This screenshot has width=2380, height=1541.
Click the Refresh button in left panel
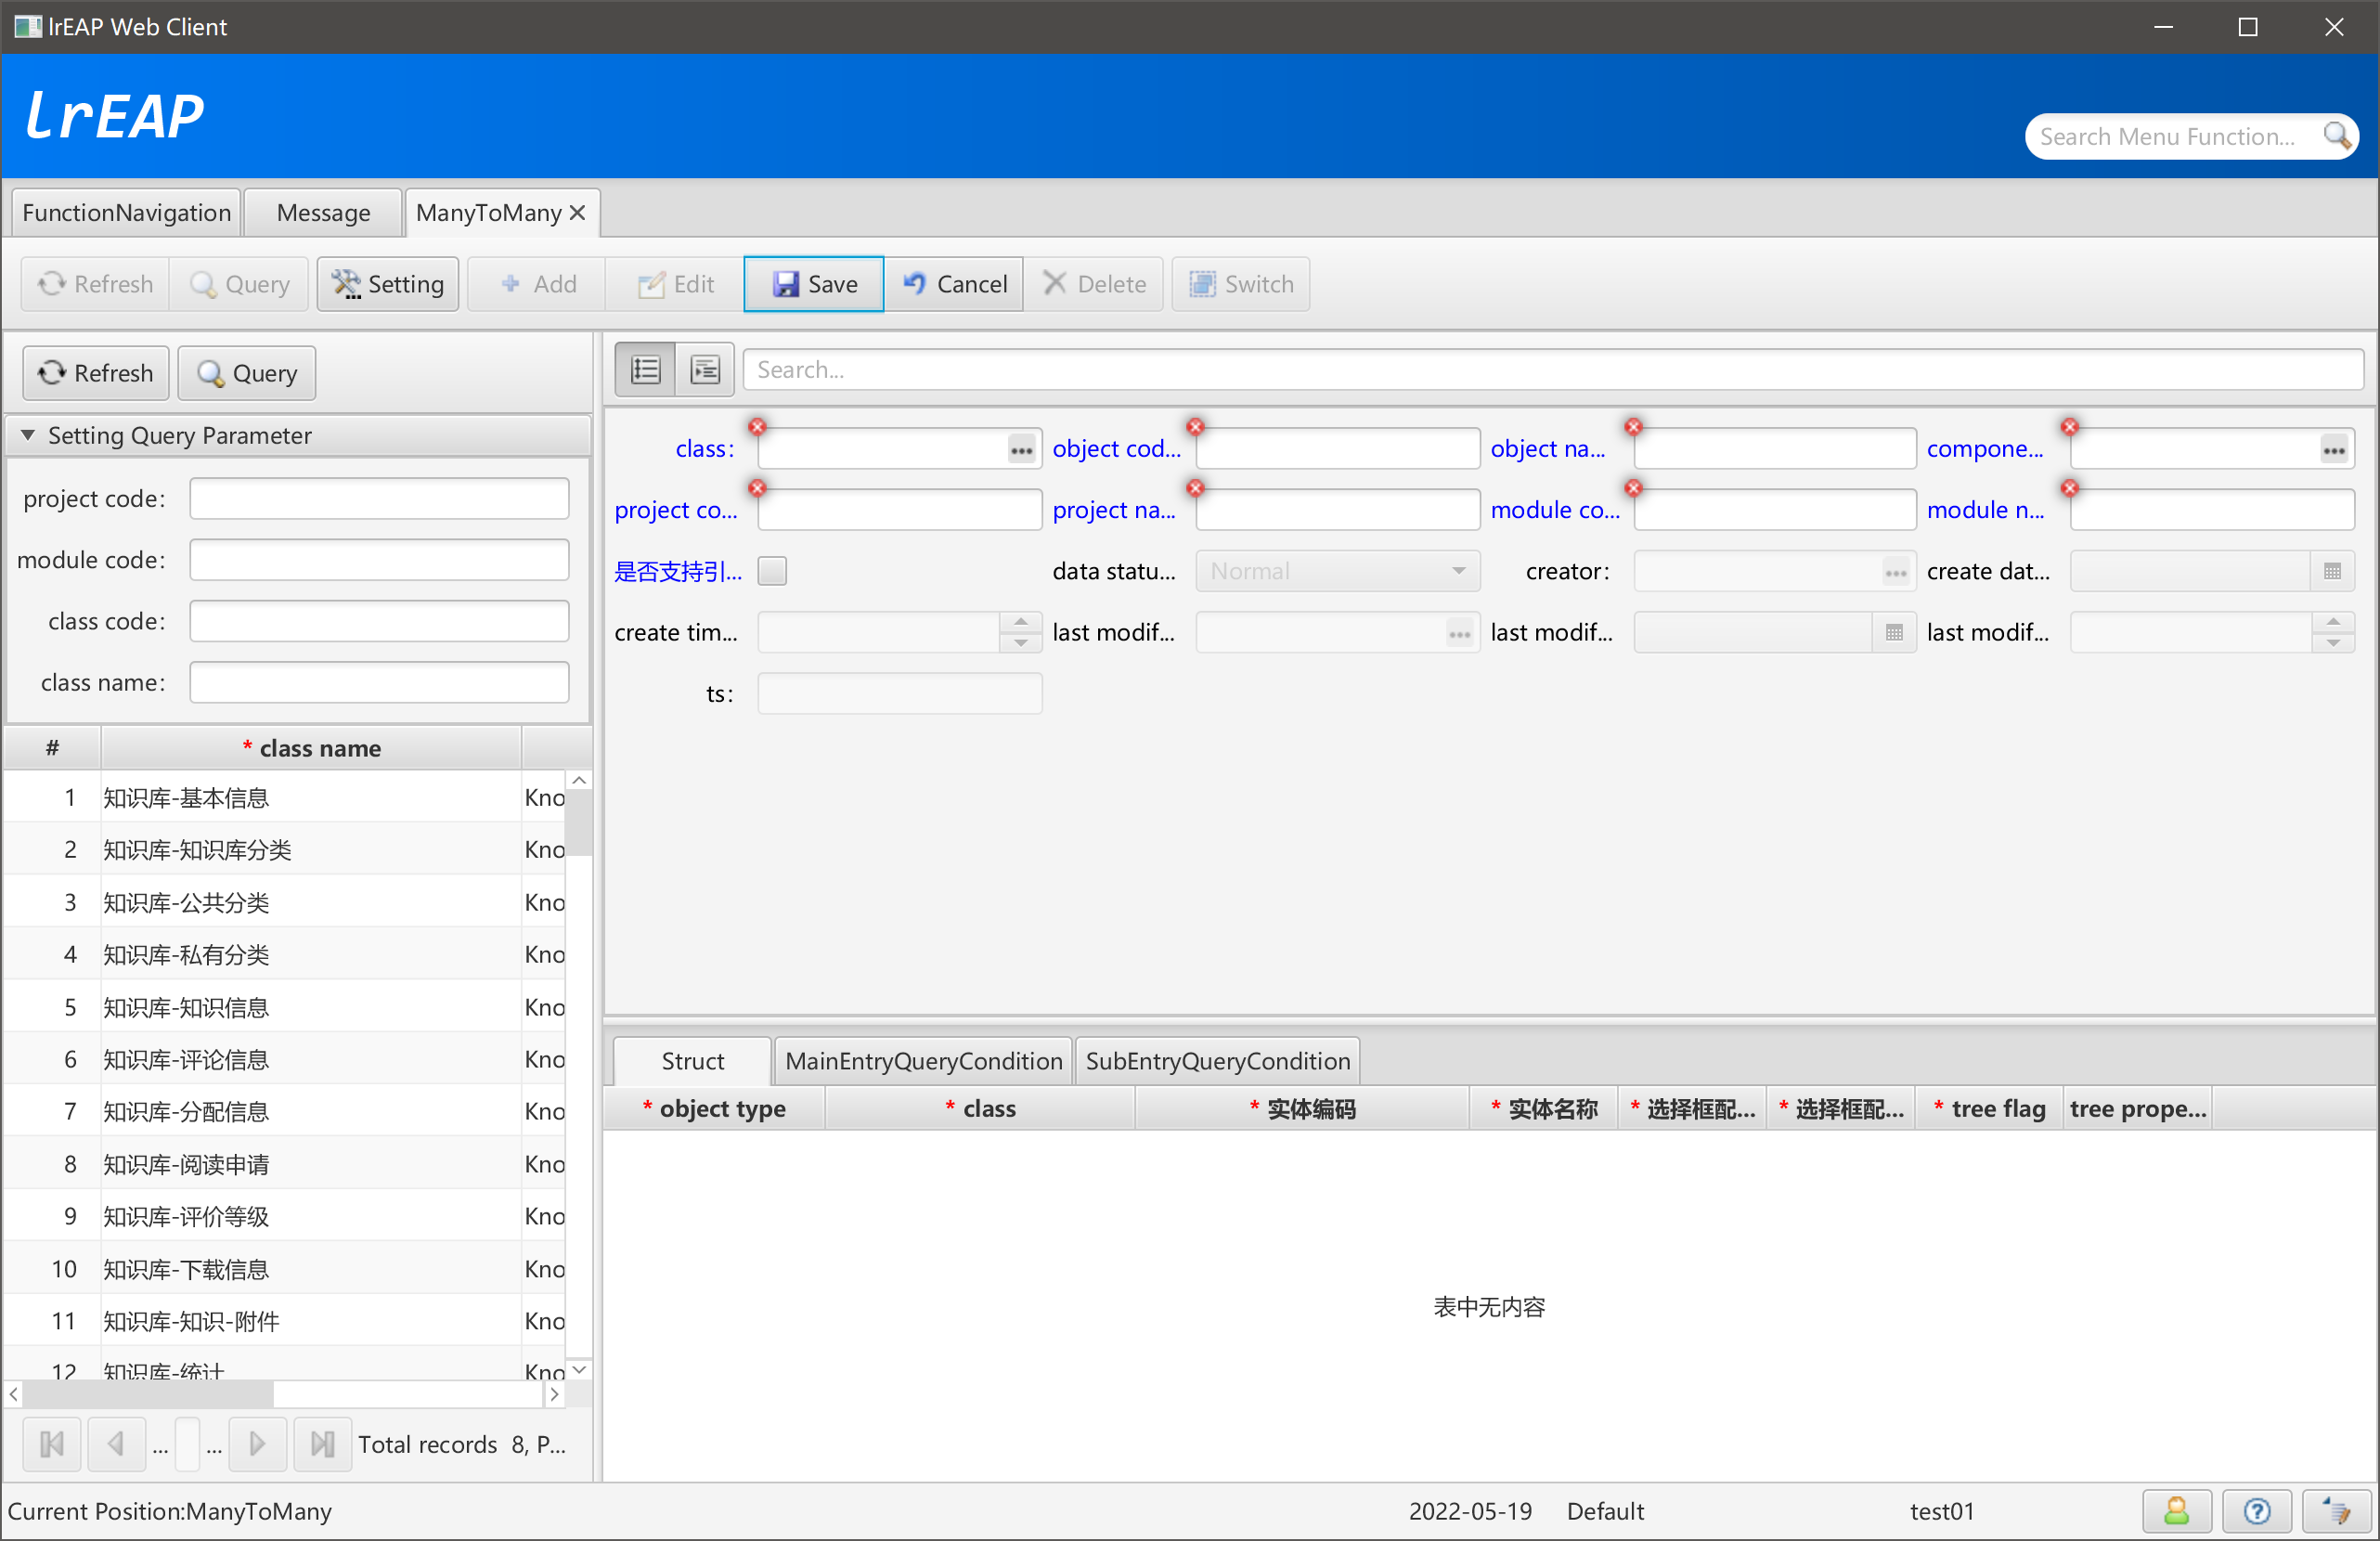pyautogui.click(x=96, y=373)
